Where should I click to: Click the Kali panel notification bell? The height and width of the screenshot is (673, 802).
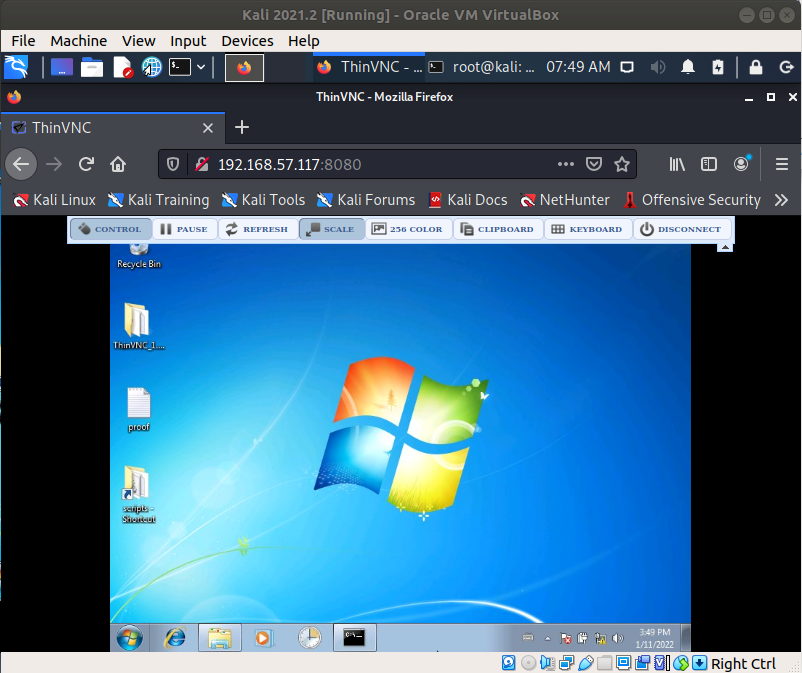click(x=688, y=67)
